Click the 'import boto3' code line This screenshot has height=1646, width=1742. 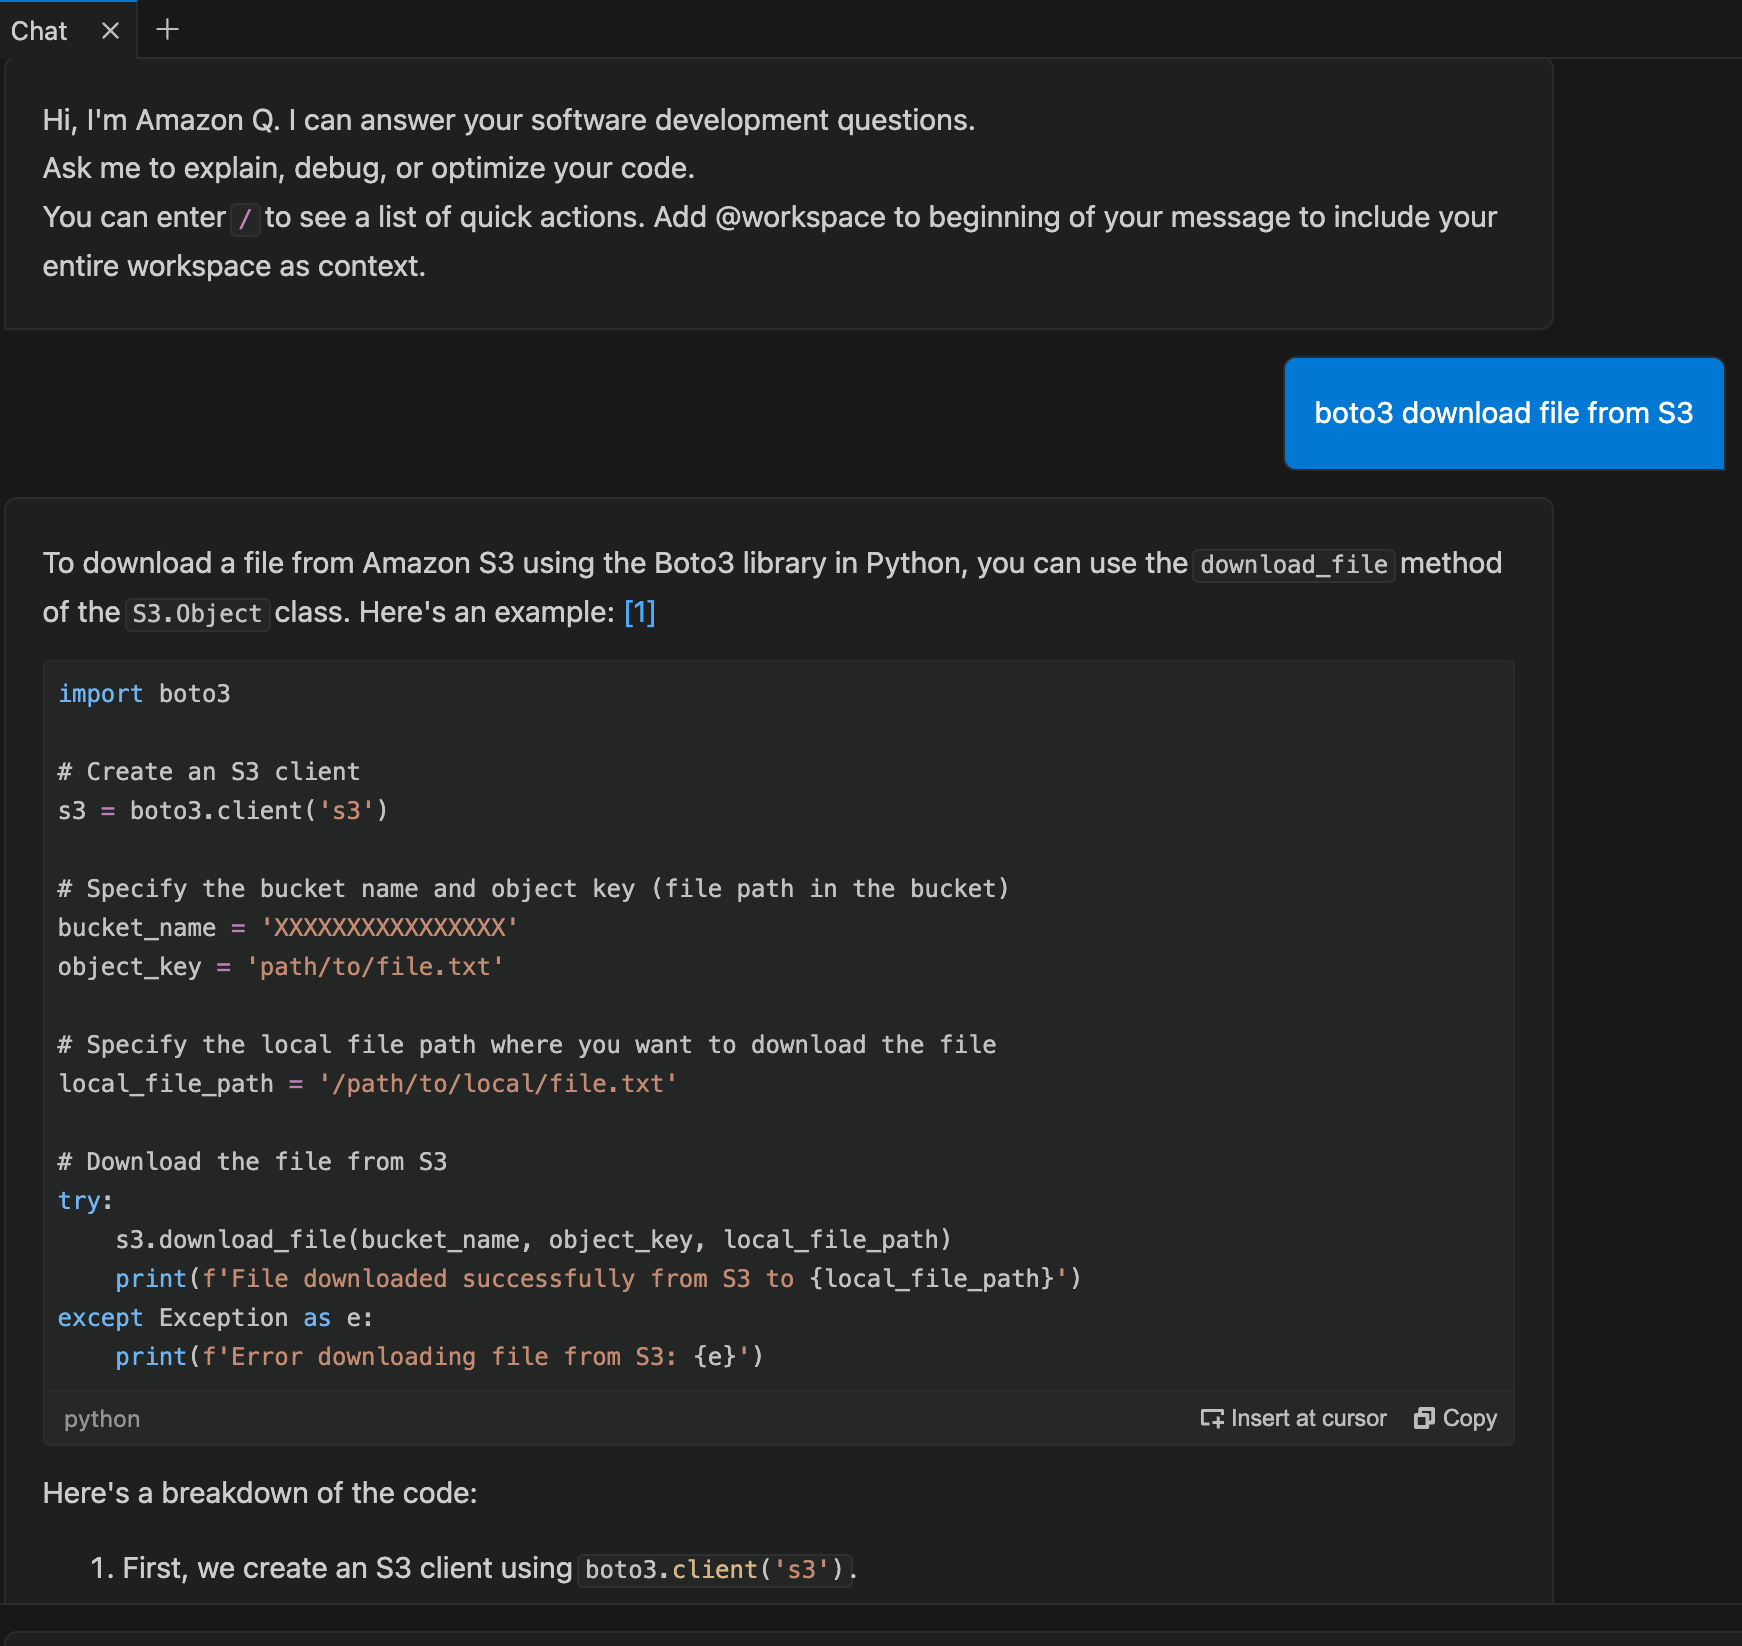pos(144,694)
